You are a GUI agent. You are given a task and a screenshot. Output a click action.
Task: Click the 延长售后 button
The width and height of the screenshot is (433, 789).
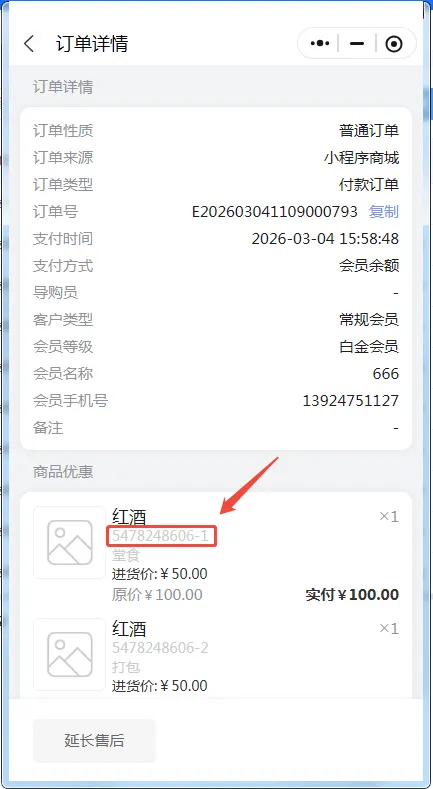coord(95,741)
